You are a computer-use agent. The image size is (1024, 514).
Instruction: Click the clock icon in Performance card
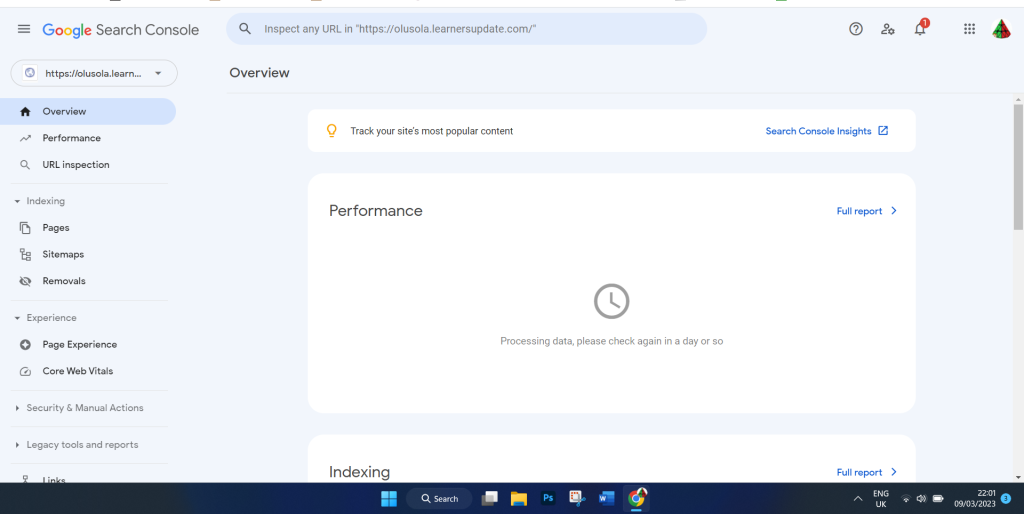[x=611, y=301]
